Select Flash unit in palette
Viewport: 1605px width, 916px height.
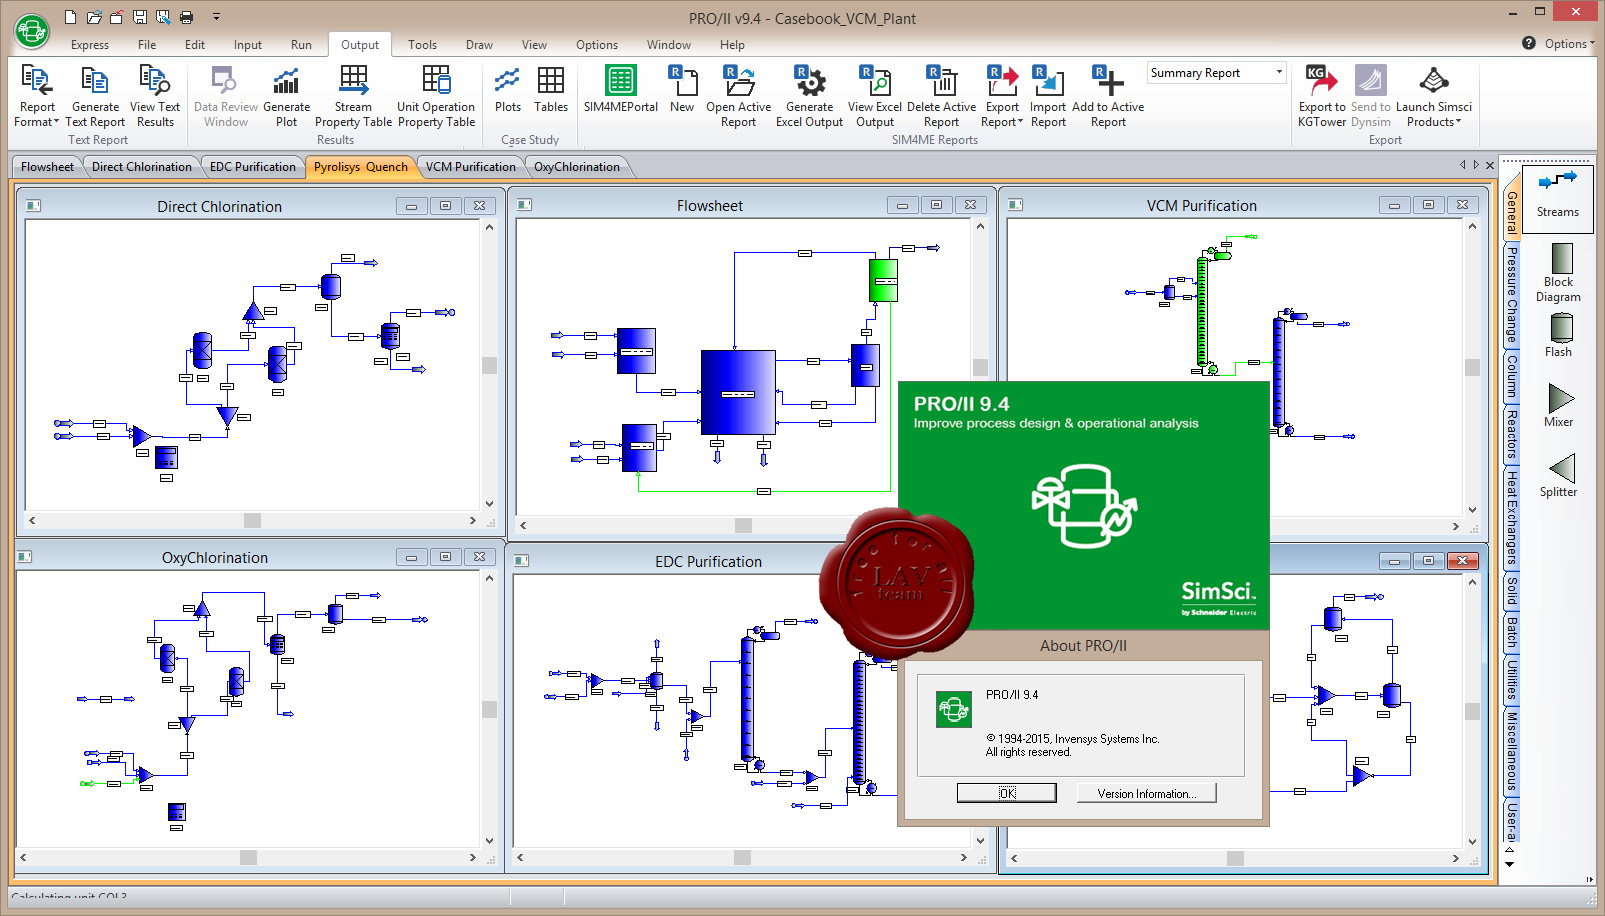[x=1558, y=335]
